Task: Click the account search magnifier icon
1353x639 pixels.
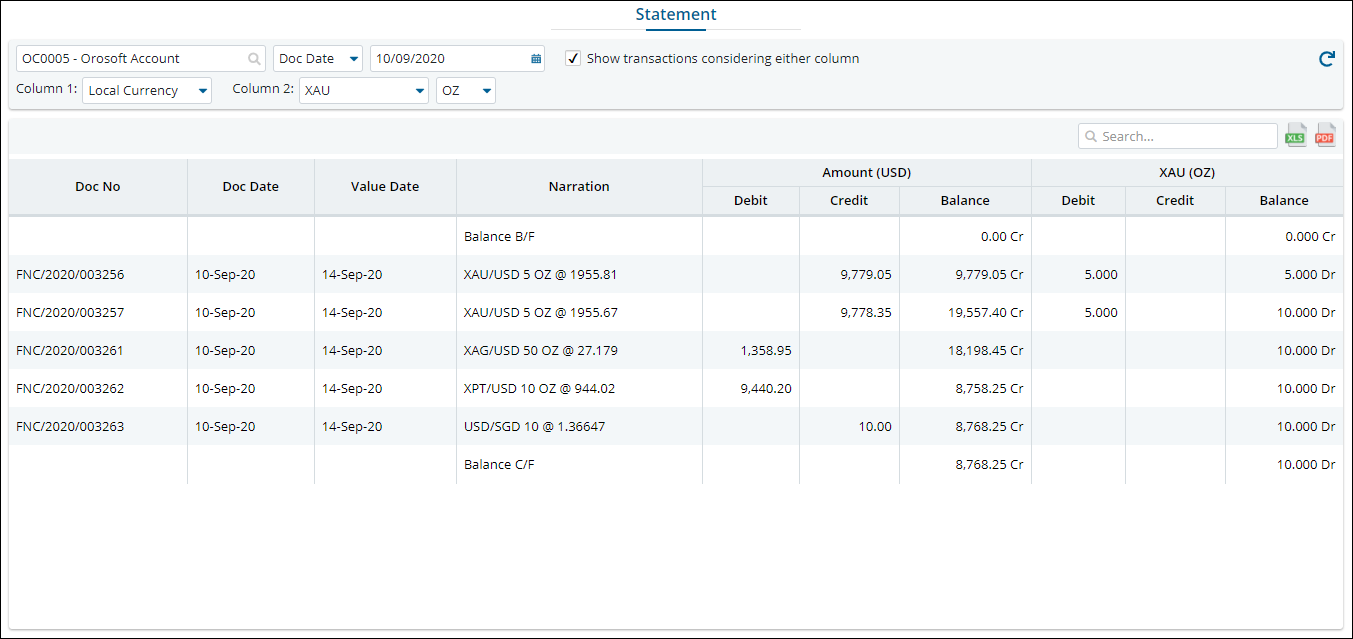Action: click(x=255, y=59)
